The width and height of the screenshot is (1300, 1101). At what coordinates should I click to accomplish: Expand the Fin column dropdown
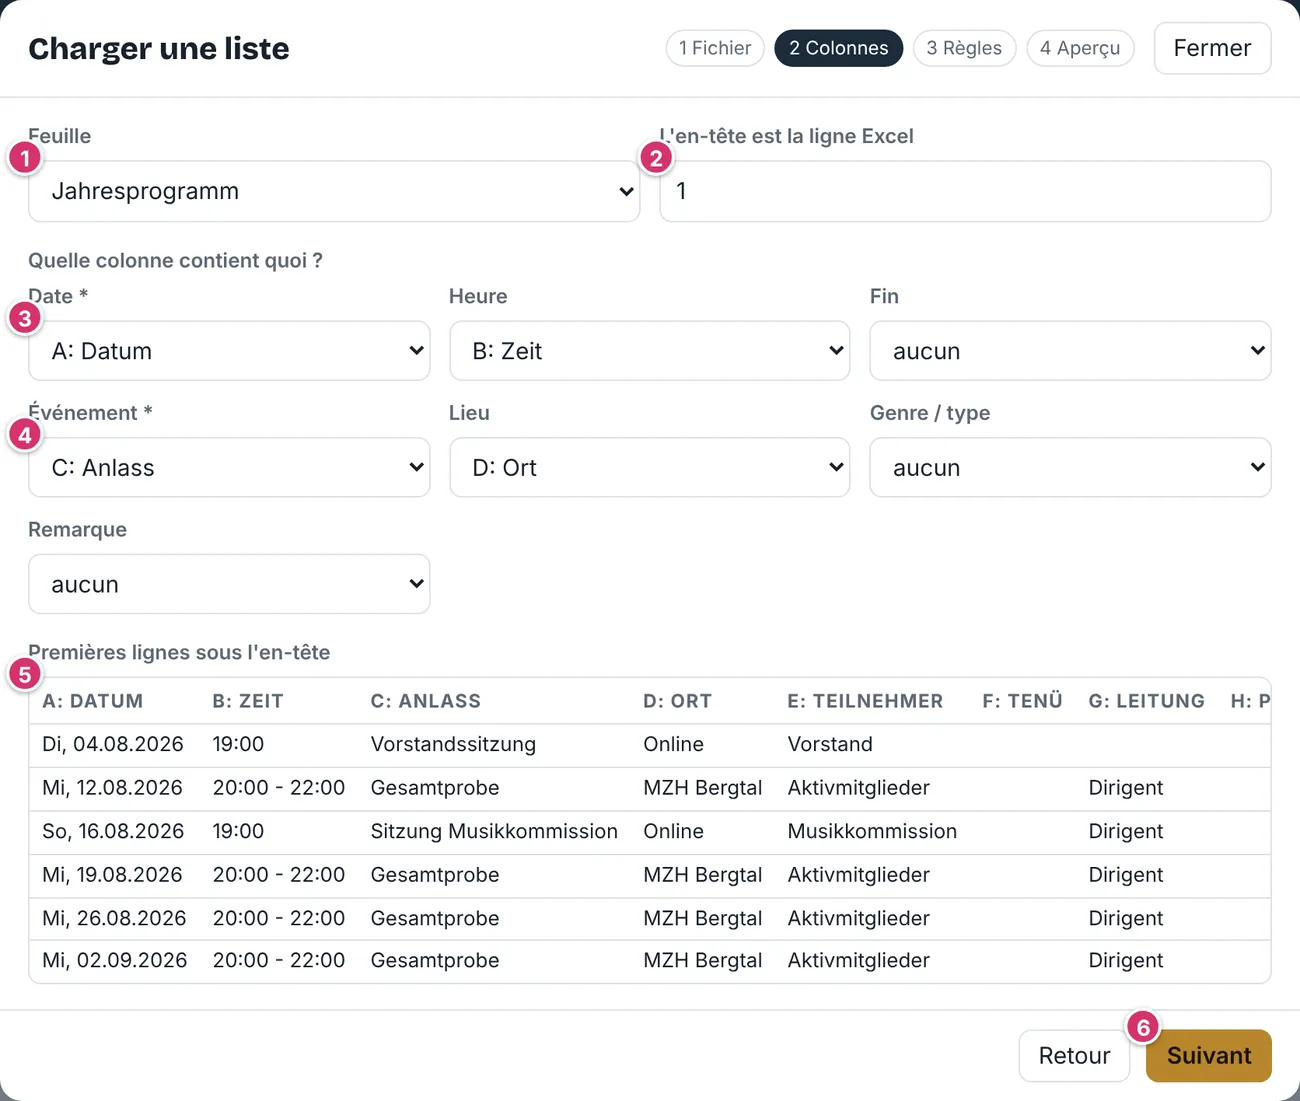pyautogui.click(x=1070, y=351)
